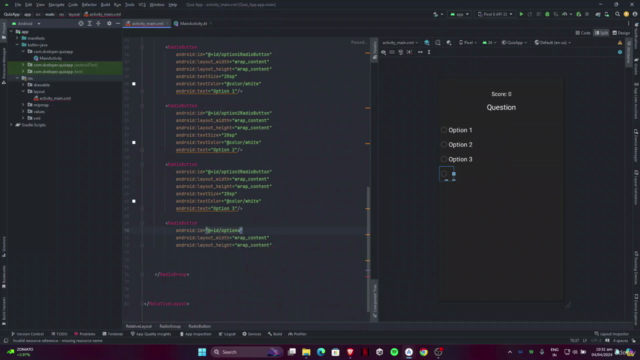The image size is (640, 360).
Task: Click white color swatch beside Option 2 textColor line
Action: pos(134,142)
